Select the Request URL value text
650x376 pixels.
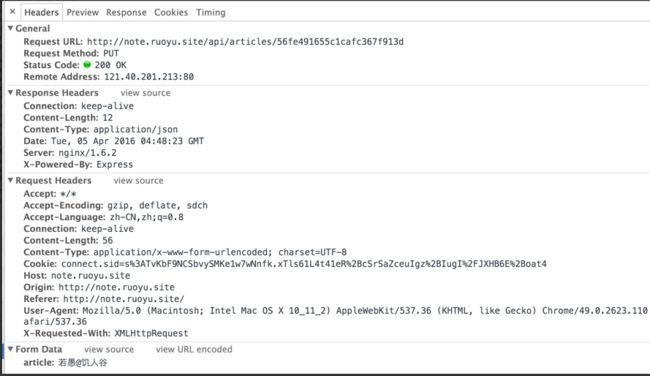pyautogui.click(x=245, y=42)
